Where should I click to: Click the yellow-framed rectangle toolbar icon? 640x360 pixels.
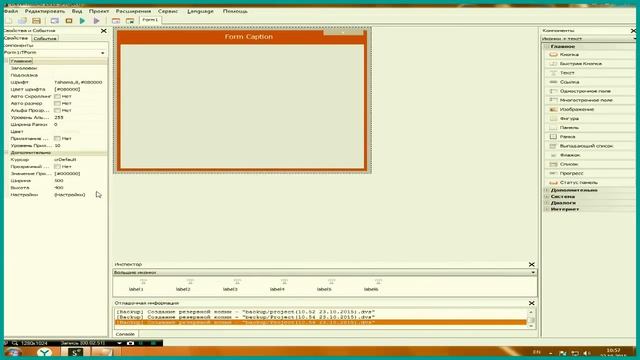coord(69,20)
